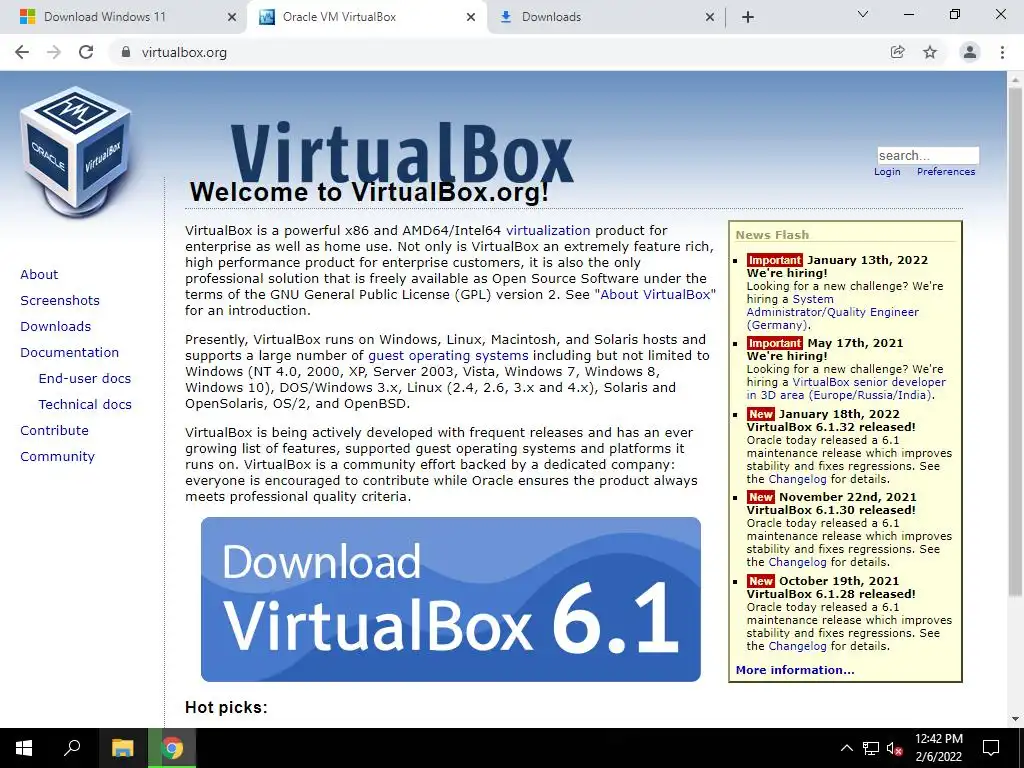Follow the guest operating systems link
Viewport: 1024px width, 768px height.
(x=448, y=356)
